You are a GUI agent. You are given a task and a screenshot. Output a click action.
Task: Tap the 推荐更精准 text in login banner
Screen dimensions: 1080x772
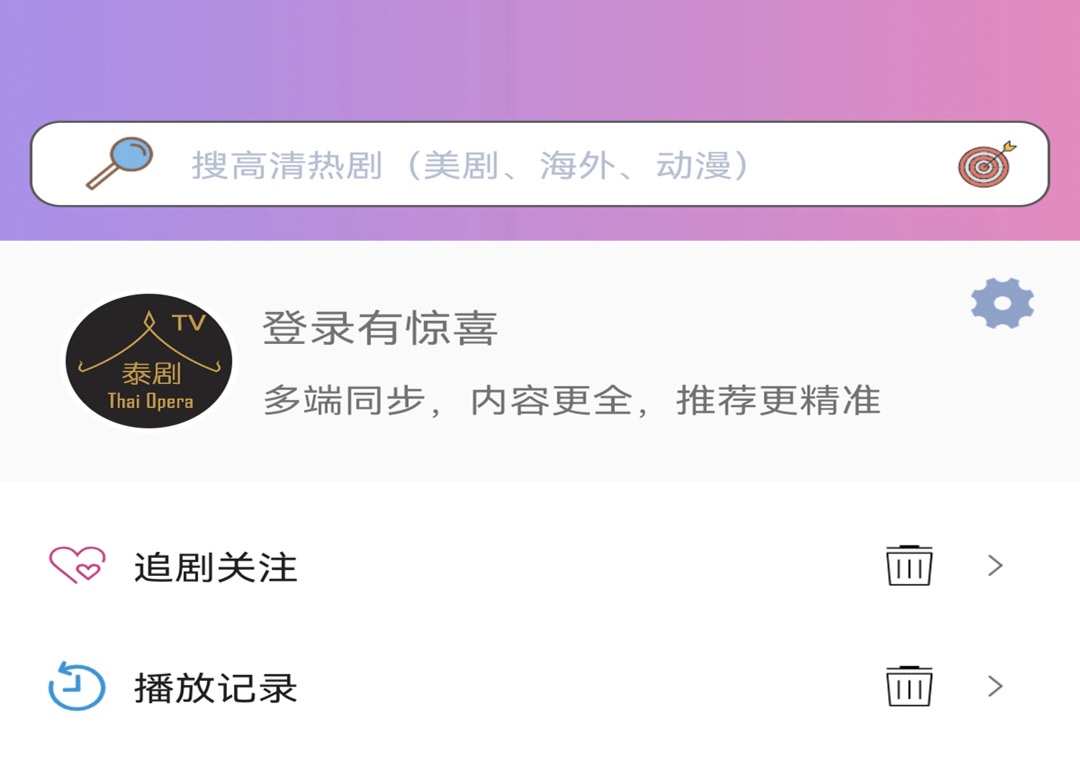778,401
